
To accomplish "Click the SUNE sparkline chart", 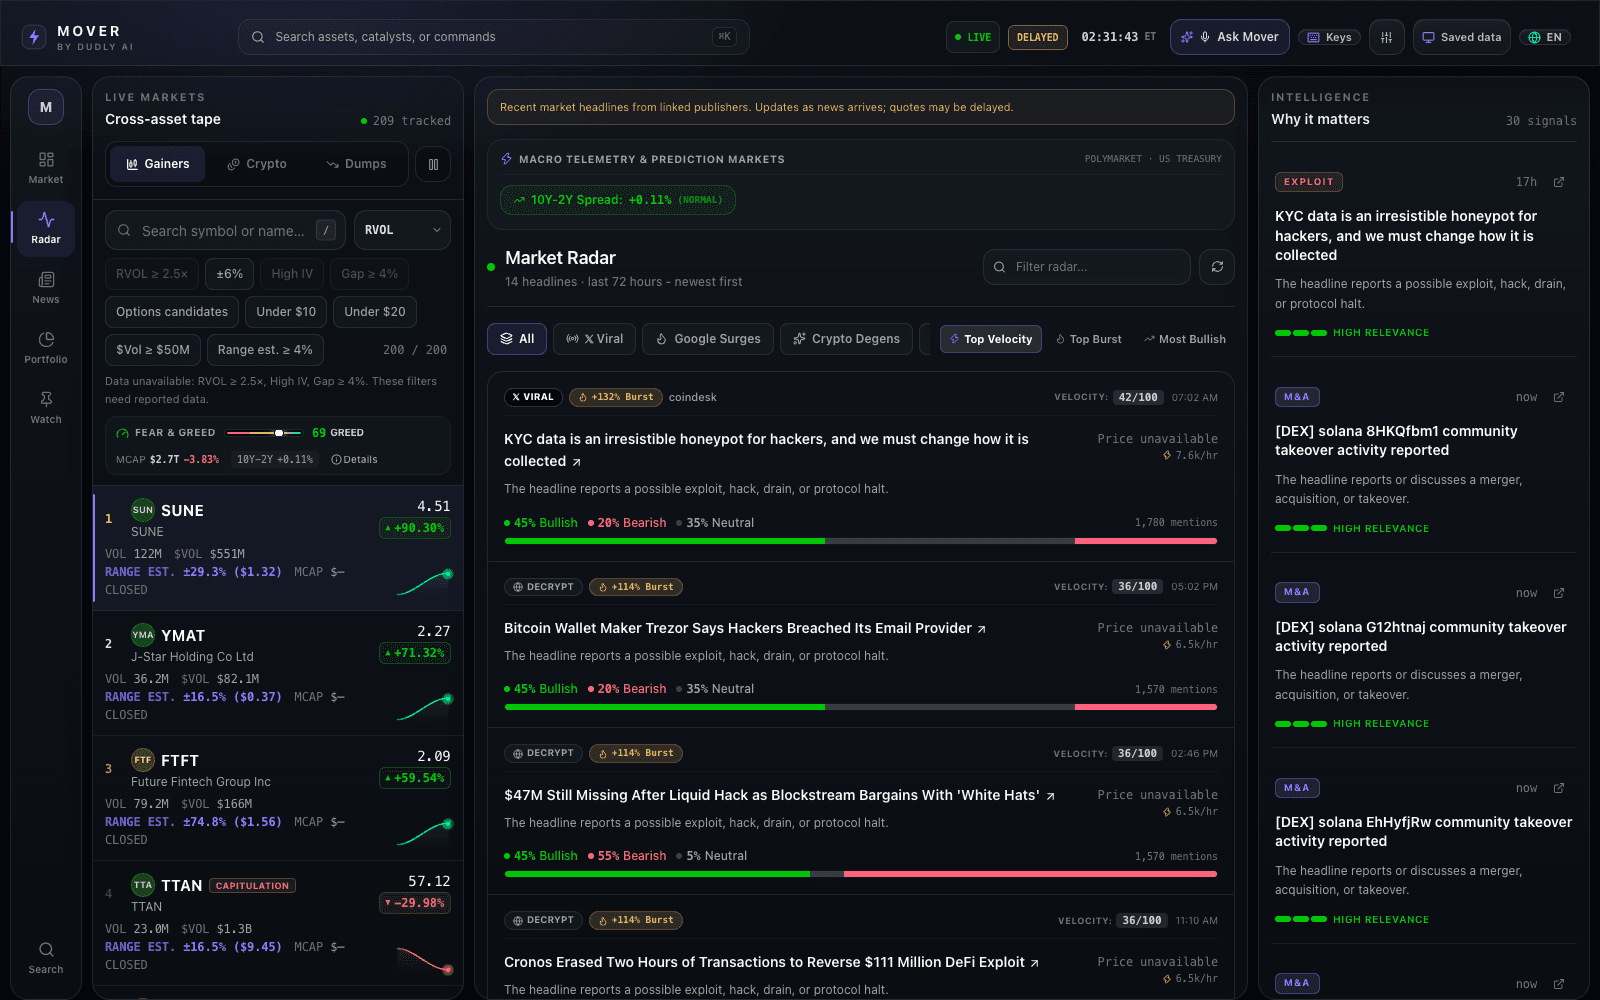I will click(x=425, y=582).
